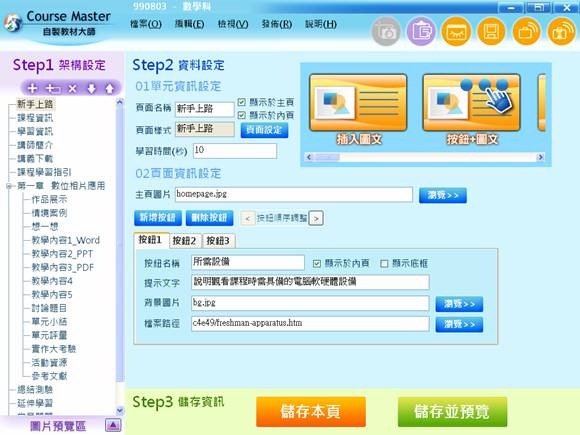Enable the 顯示底框 checkbox
Viewport: 580px width, 435px height.
[384, 263]
